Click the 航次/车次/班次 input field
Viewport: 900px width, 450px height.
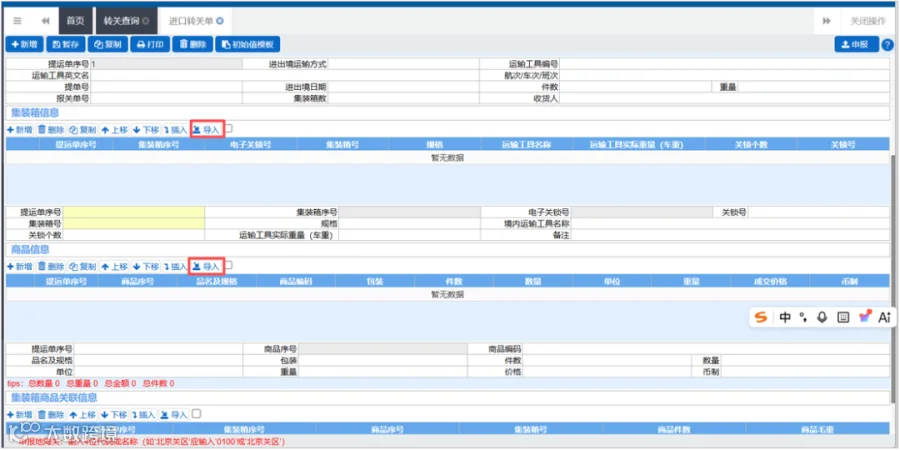click(x=725, y=76)
